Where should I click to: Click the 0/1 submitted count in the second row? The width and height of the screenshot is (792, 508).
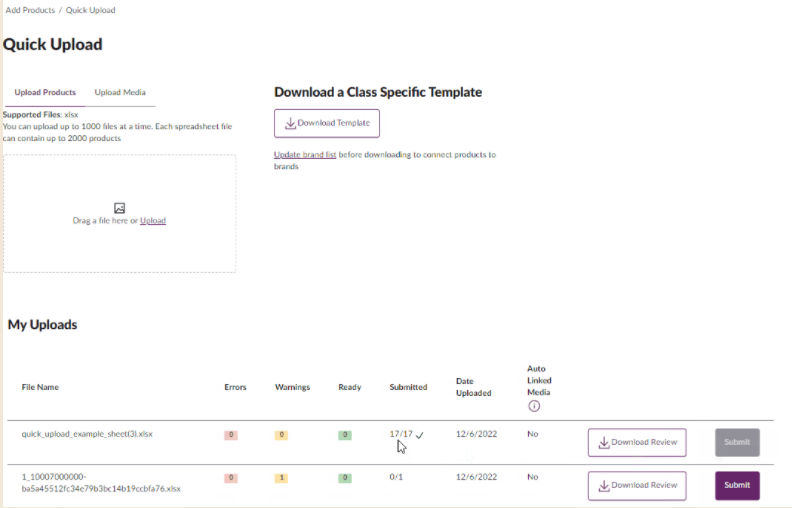click(x=398, y=477)
